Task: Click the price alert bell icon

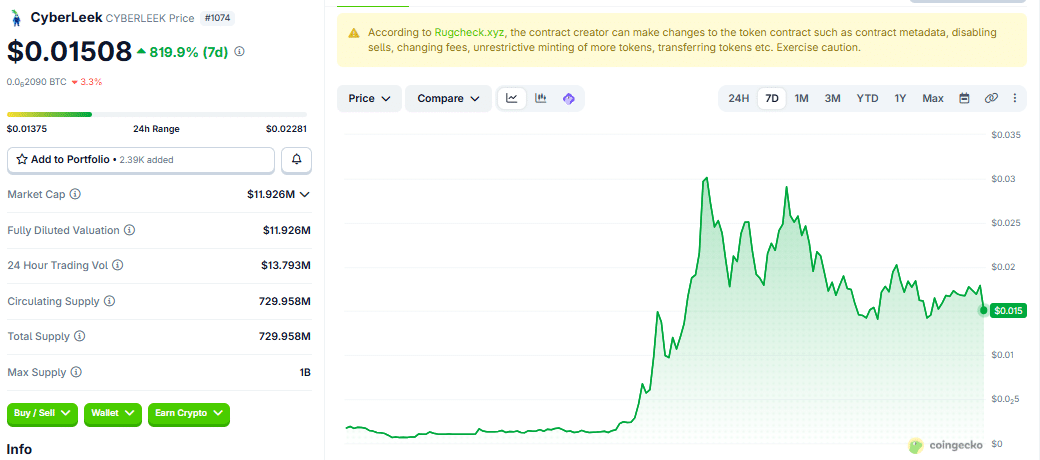Action: pyautogui.click(x=296, y=160)
